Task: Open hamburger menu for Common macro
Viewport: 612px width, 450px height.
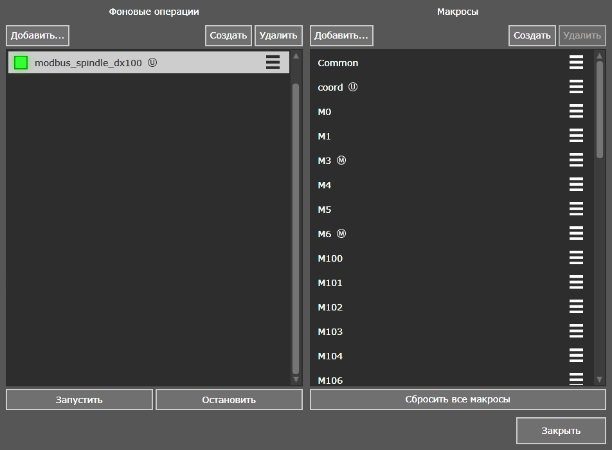Action: point(576,62)
